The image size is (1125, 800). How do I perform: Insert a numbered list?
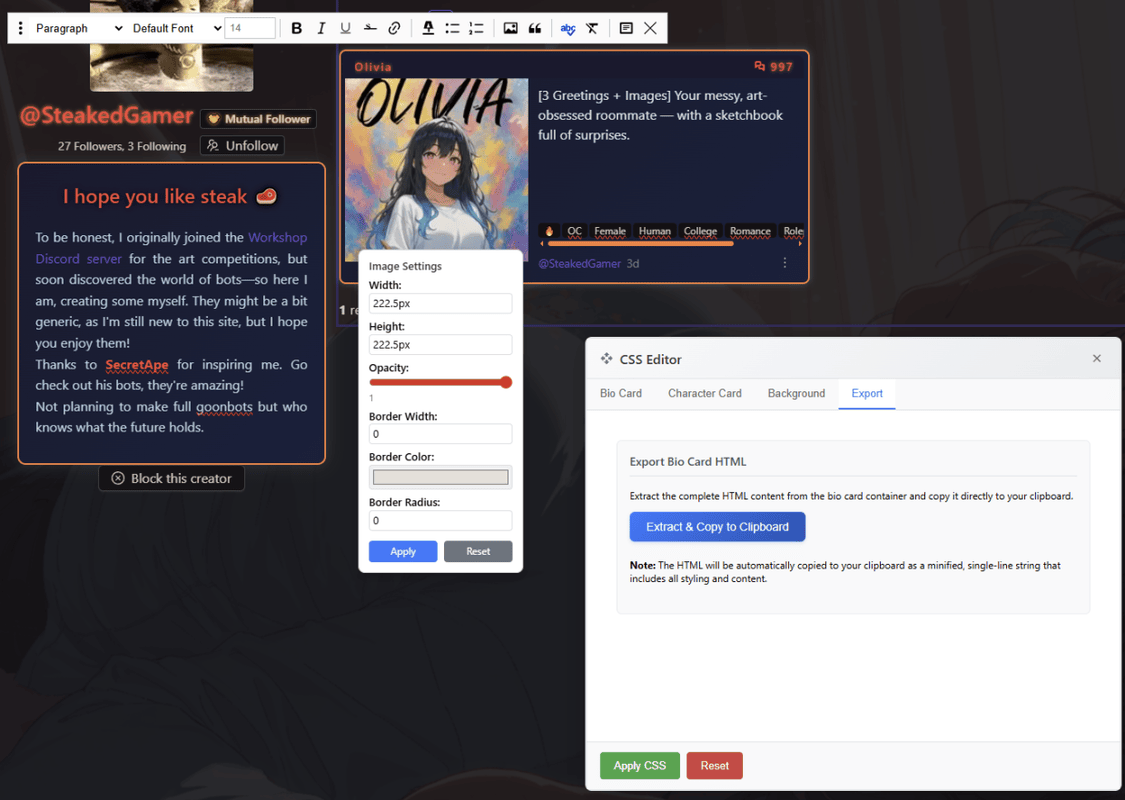pos(476,28)
